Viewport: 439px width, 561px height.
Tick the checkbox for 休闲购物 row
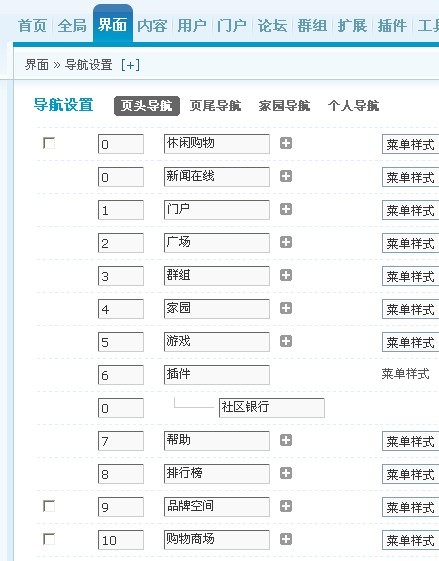click(x=49, y=143)
